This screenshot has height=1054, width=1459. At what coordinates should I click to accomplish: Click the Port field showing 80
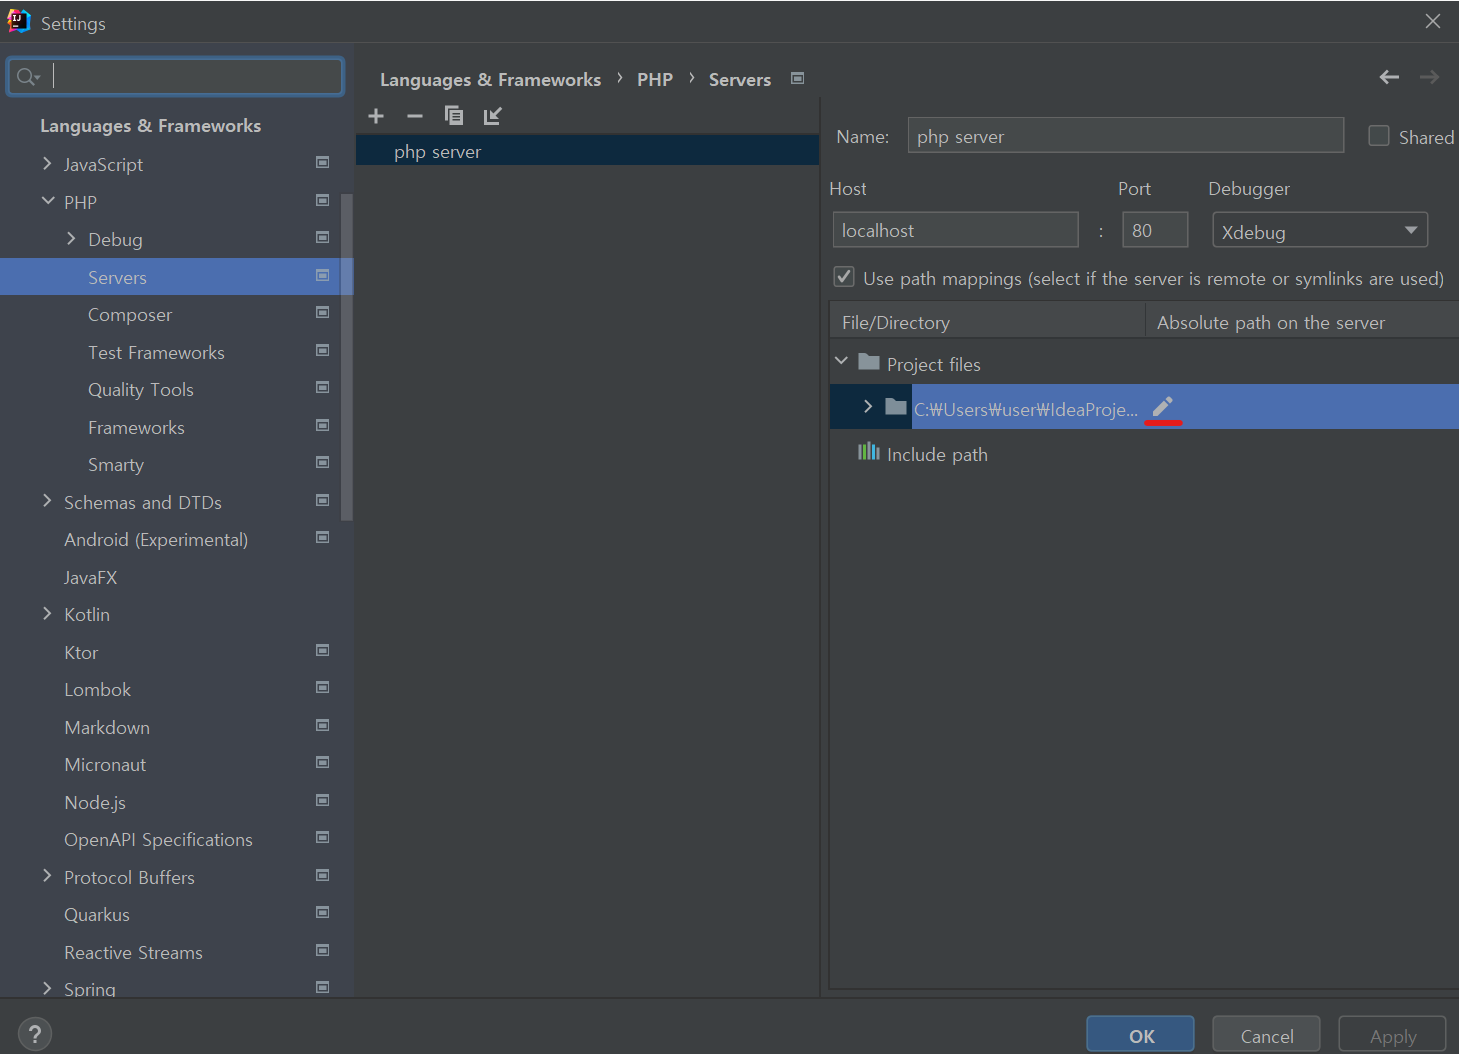coord(1155,230)
